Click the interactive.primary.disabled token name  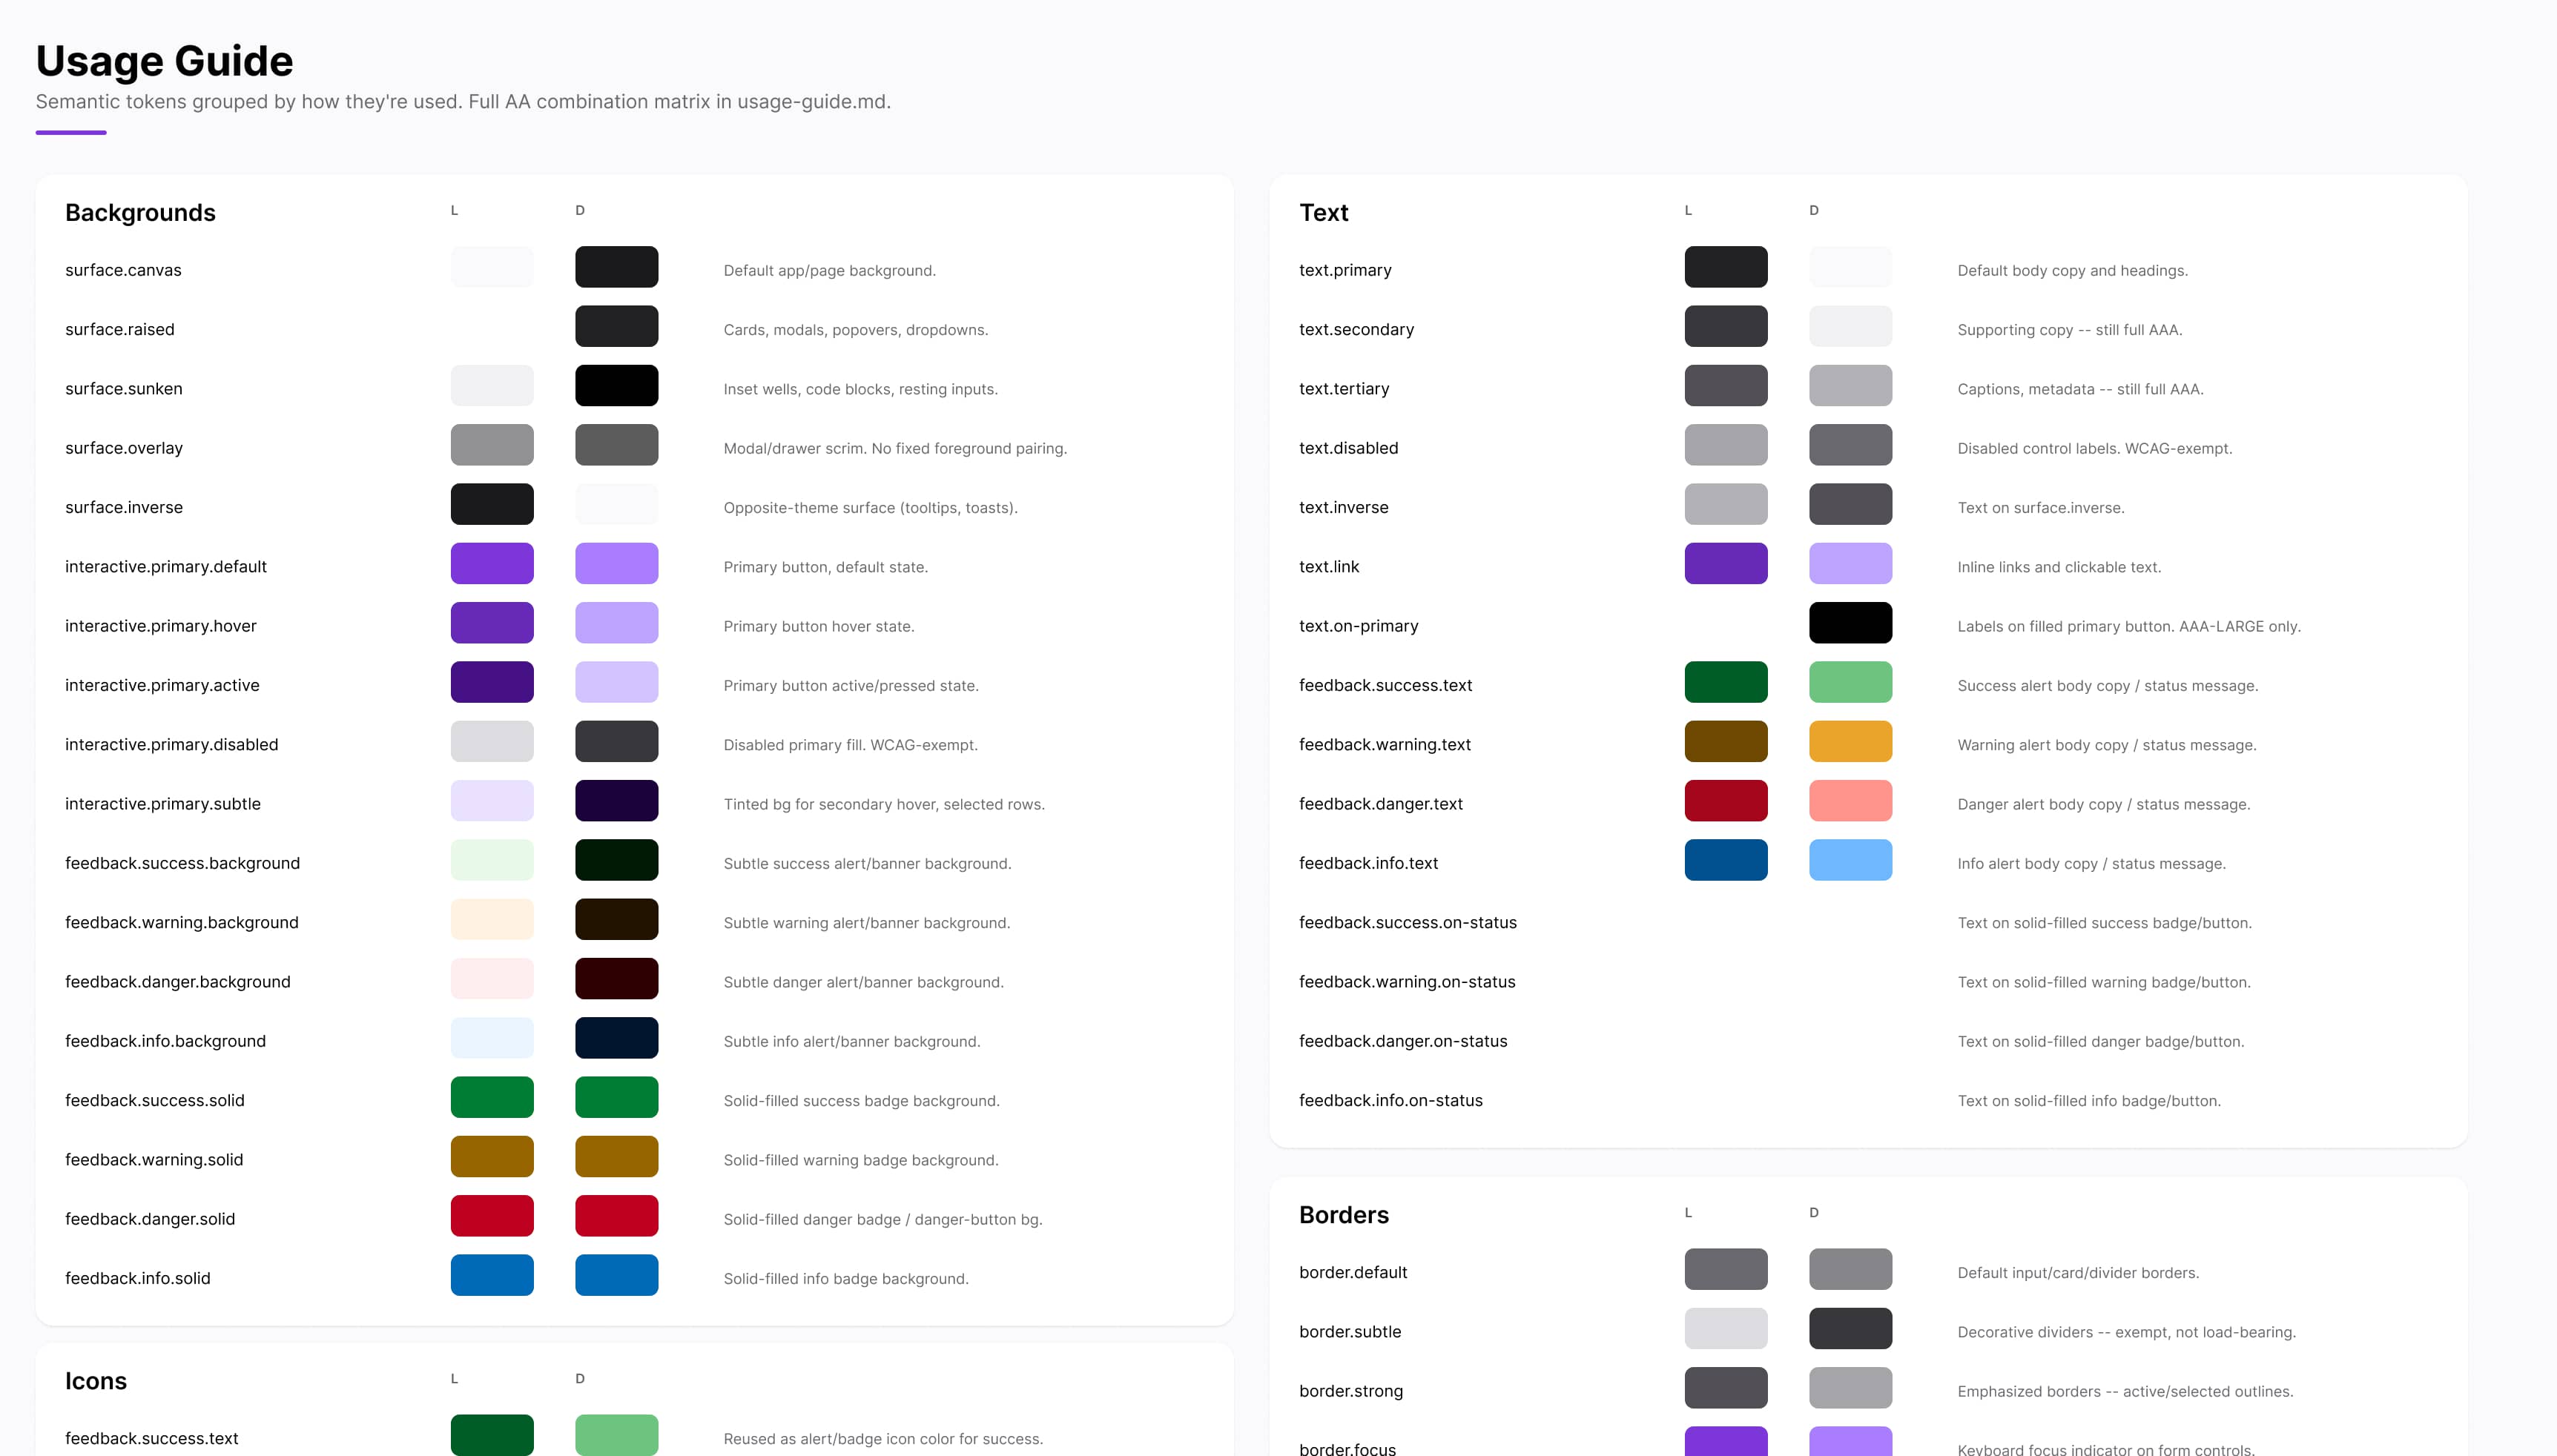tap(172, 745)
